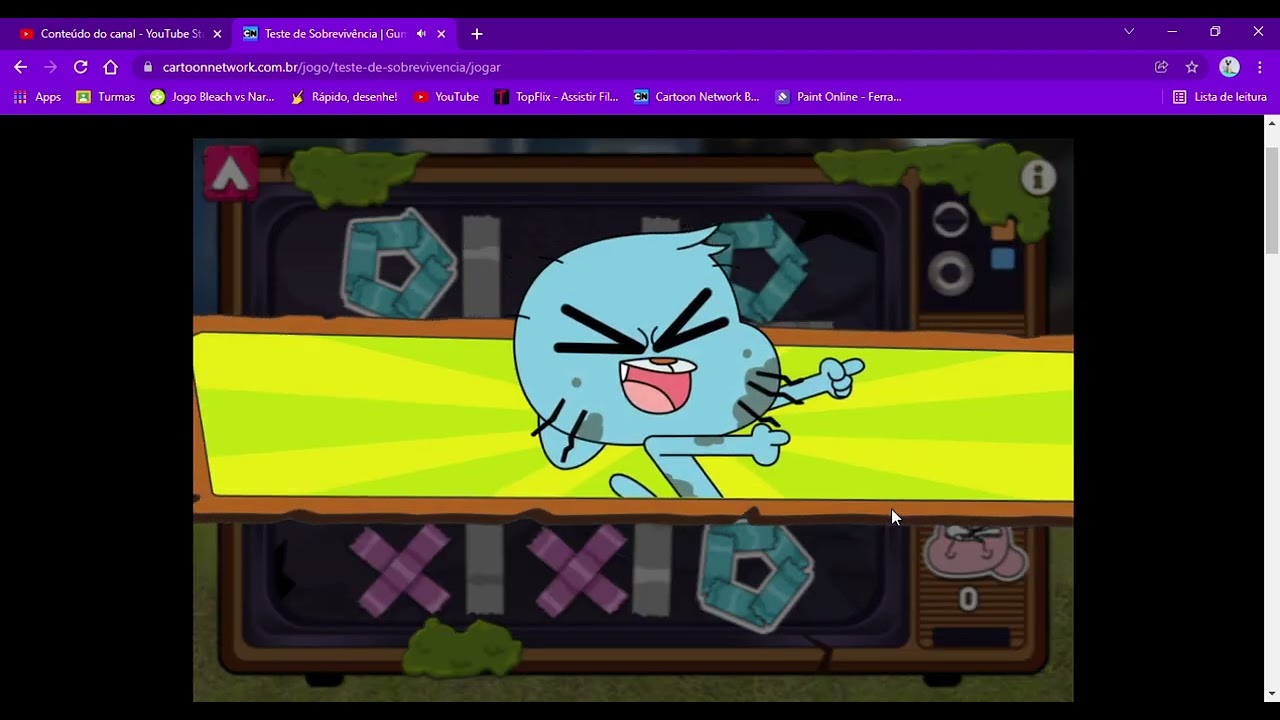Share this page icon
The width and height of the screenshot is (1280, 720).
[x=1161, y=67]
